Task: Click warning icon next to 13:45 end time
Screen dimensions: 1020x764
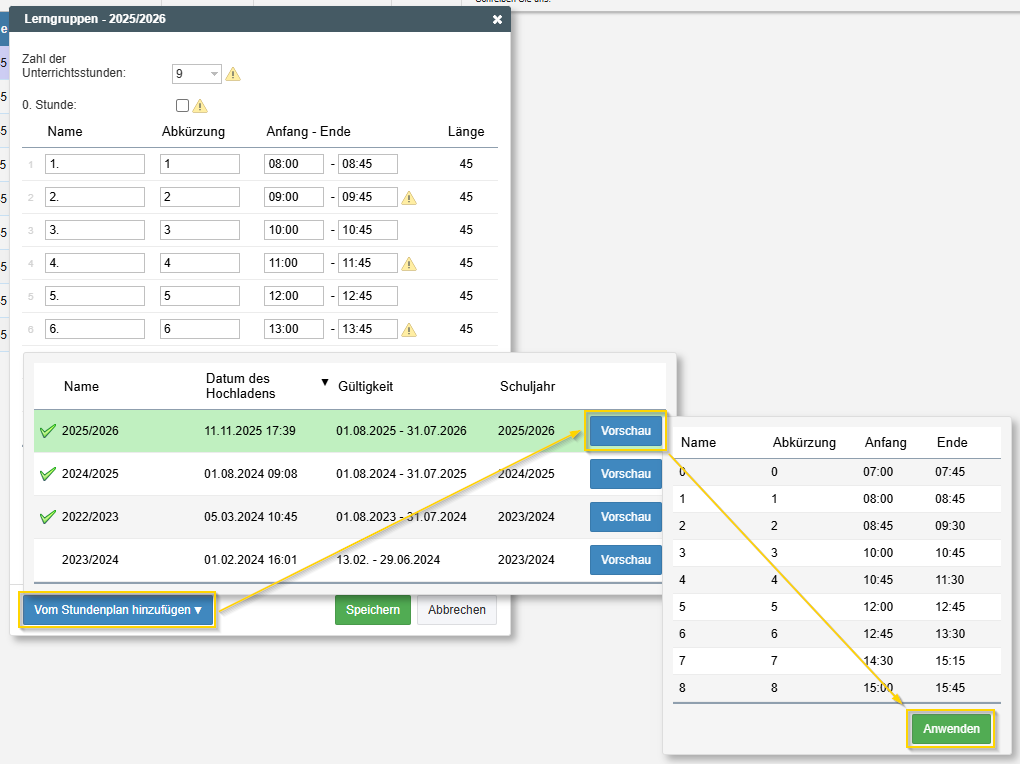Action: coord(409,330)
